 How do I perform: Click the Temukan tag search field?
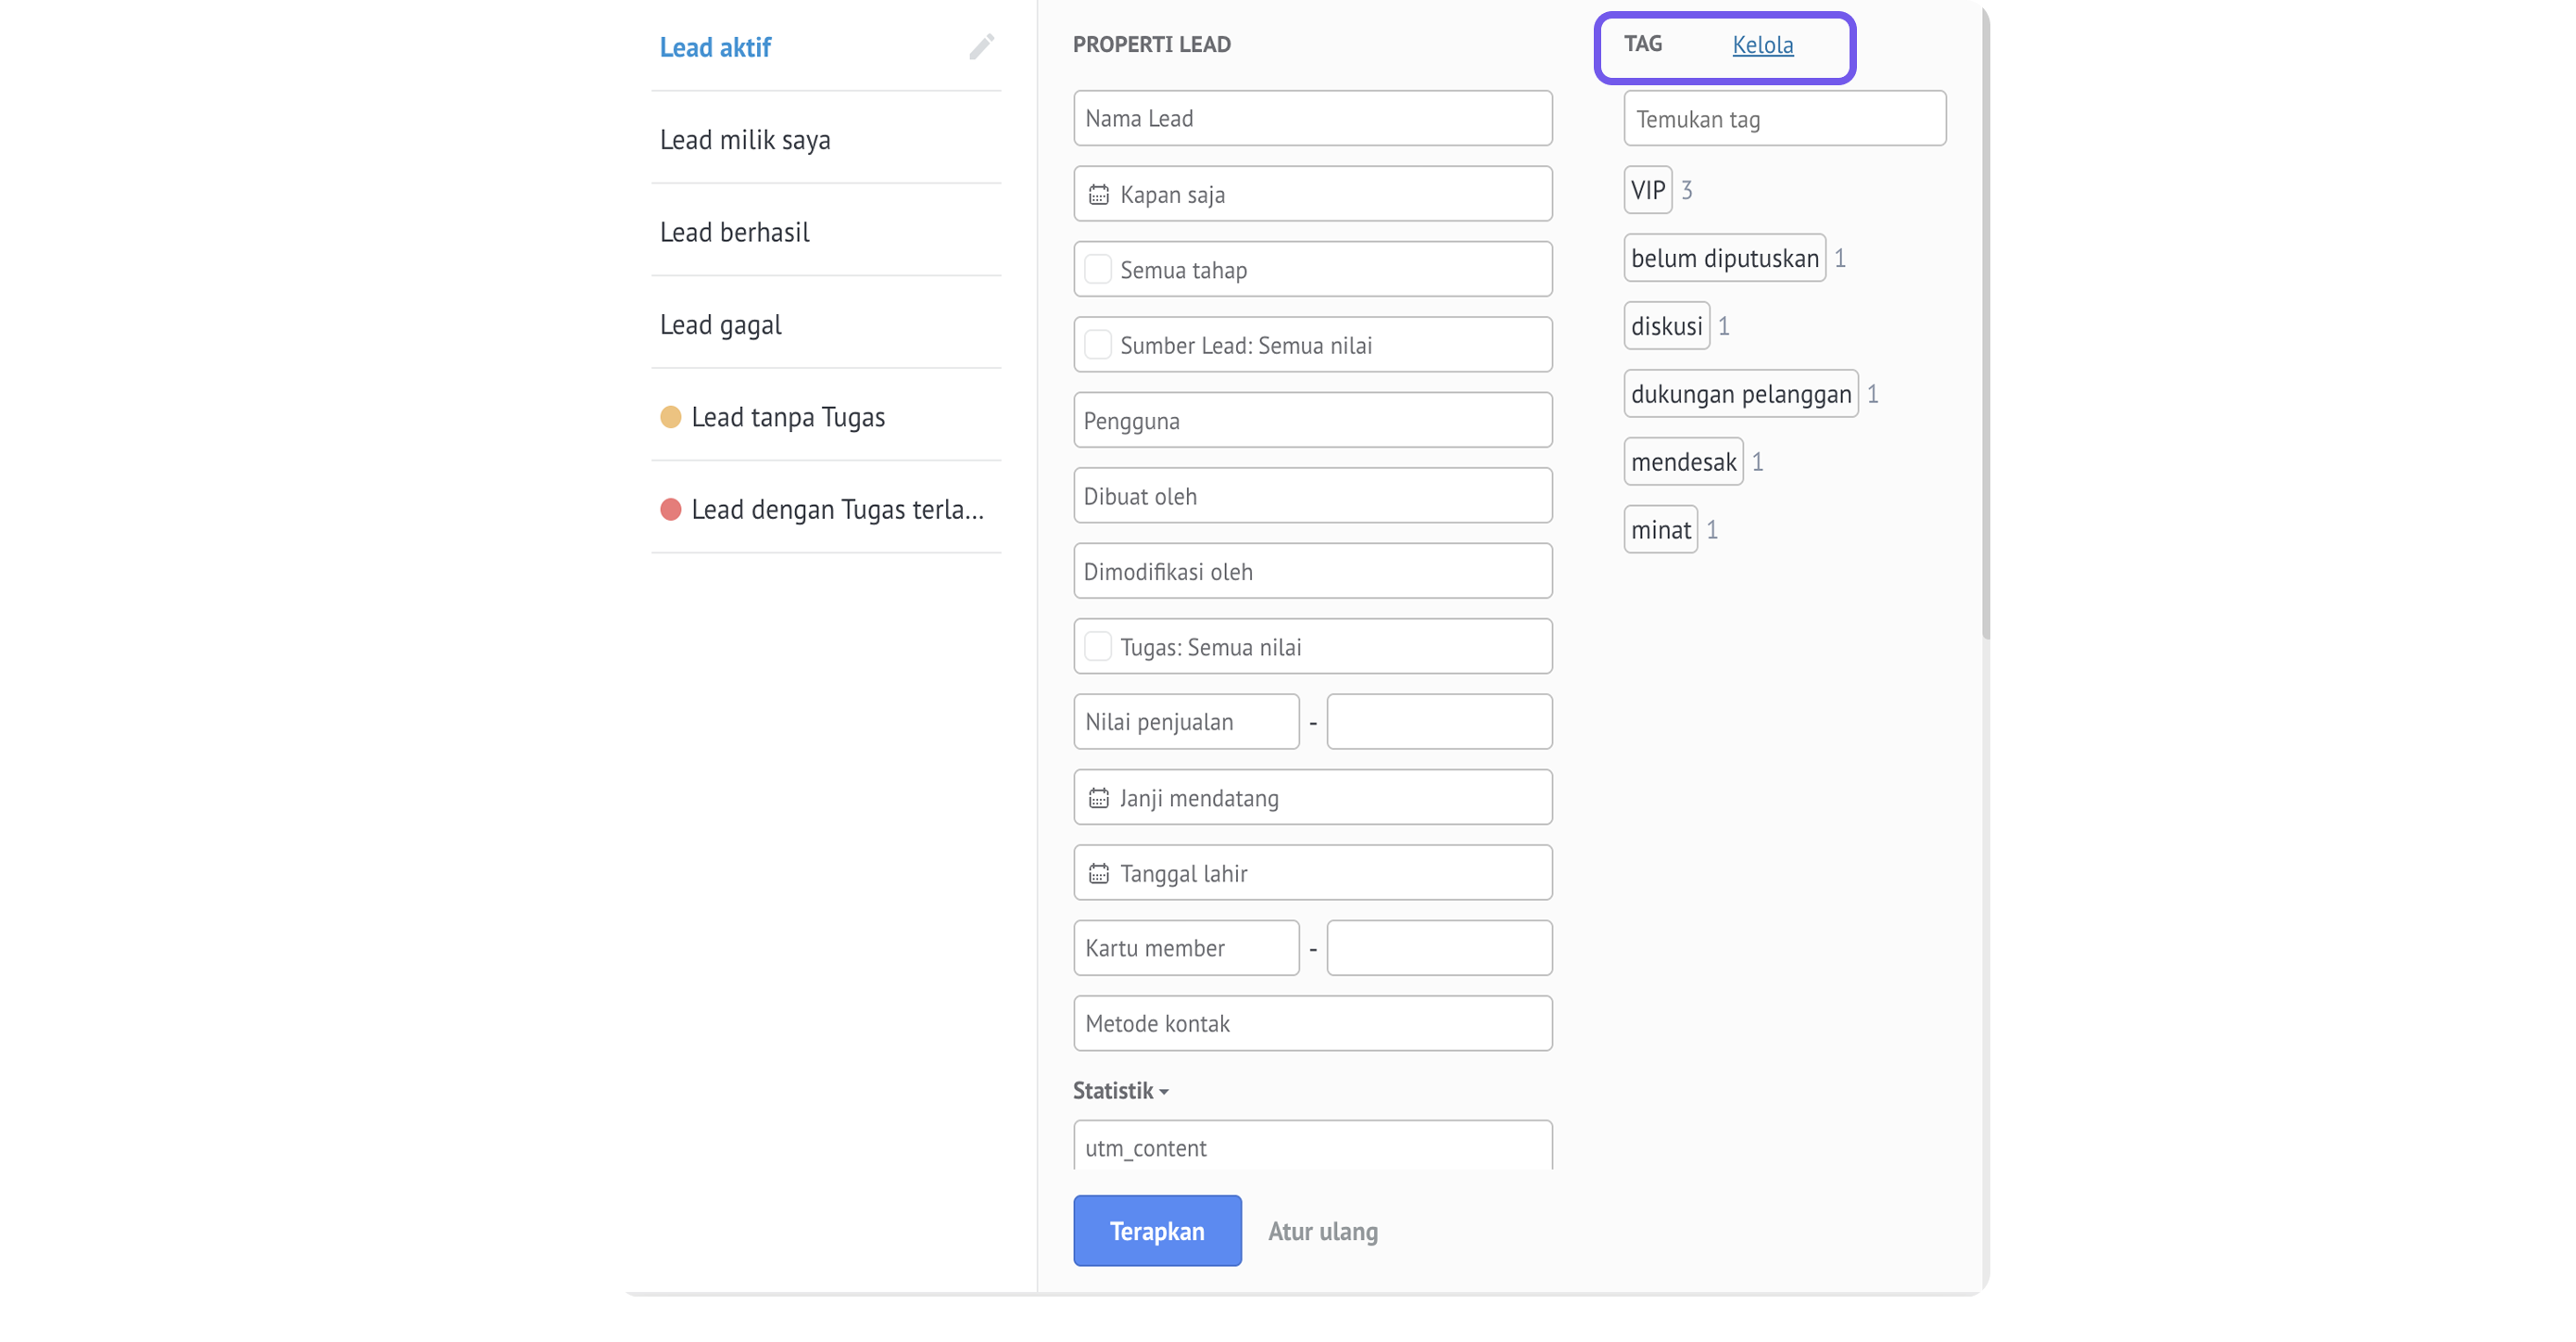[1784, 119]
